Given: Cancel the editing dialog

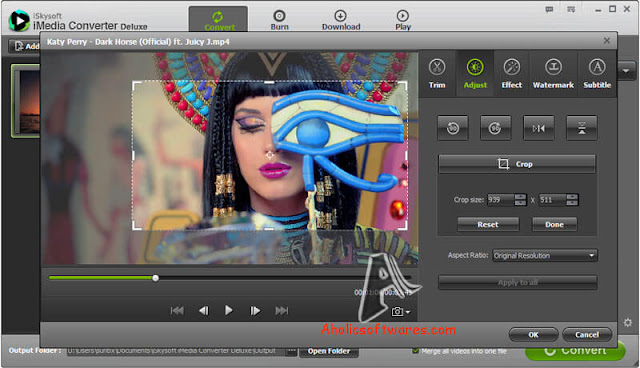Looking at the screenshot, I should pyautogui.click(x=587, y=335).
